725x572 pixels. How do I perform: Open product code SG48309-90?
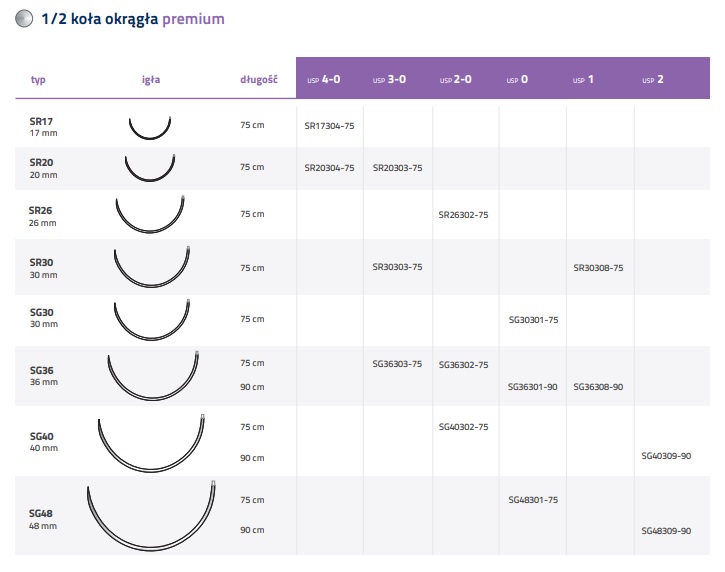click(666, 531)
